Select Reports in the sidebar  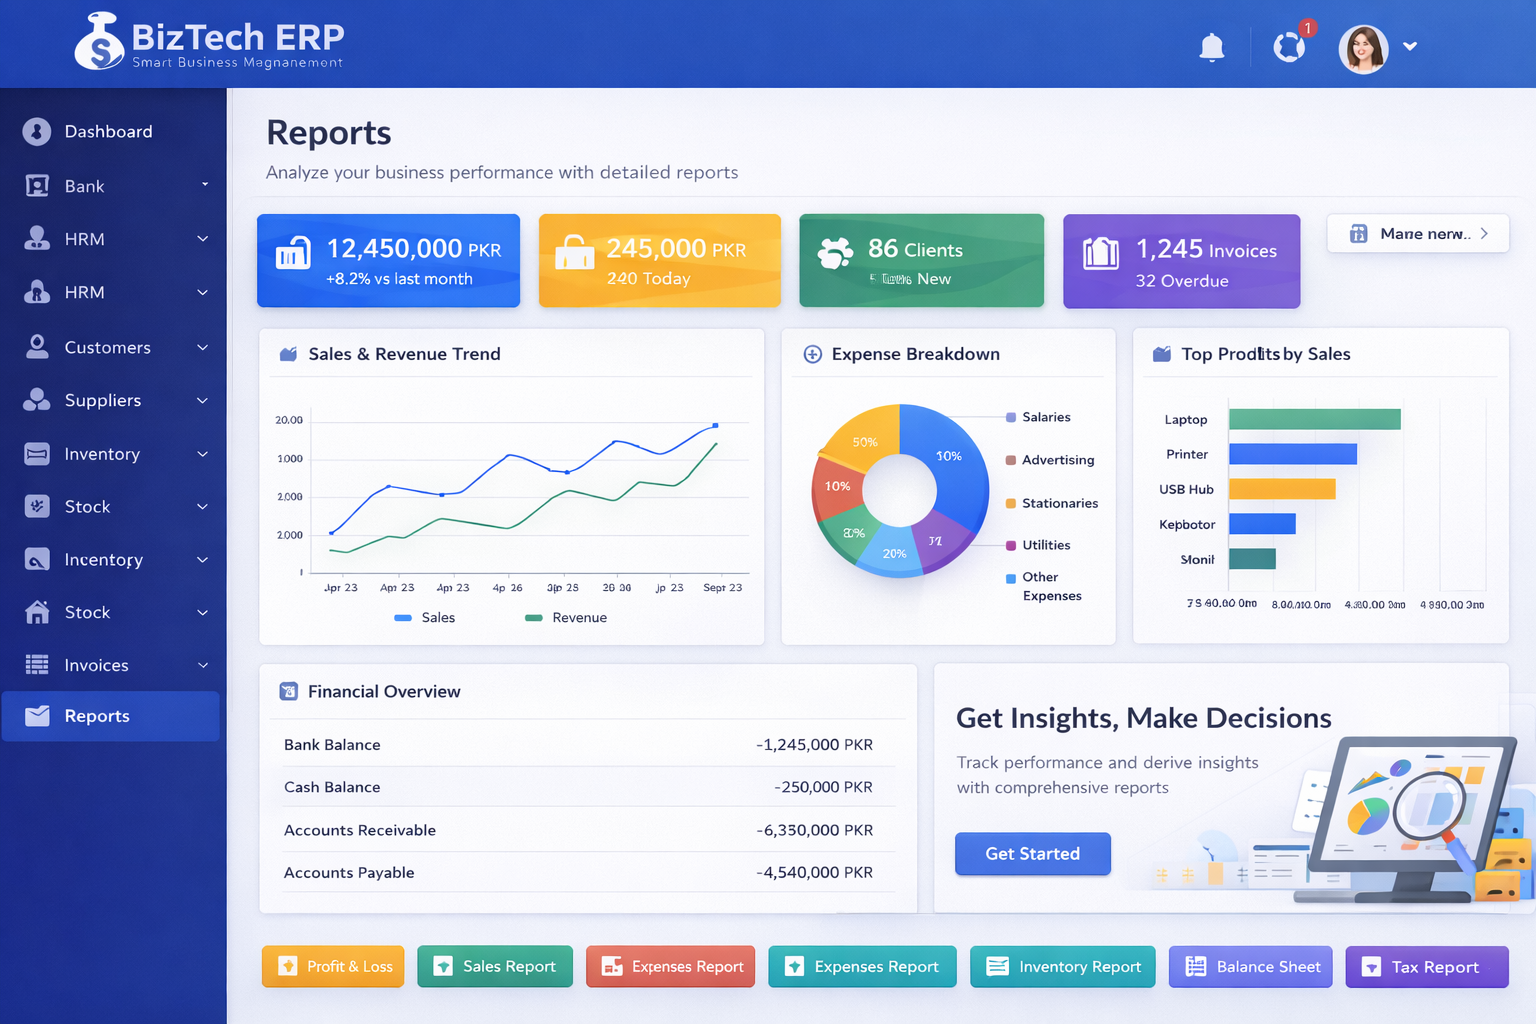[x=97, y=716]
